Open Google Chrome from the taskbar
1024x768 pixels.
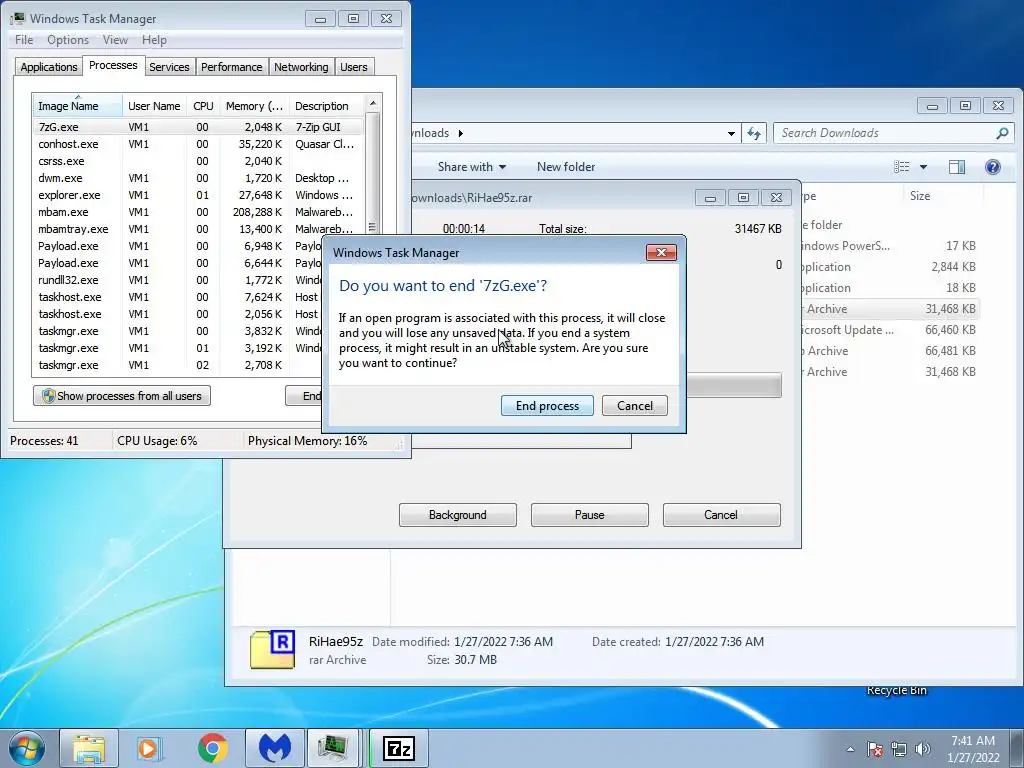[x=212, y=748]
